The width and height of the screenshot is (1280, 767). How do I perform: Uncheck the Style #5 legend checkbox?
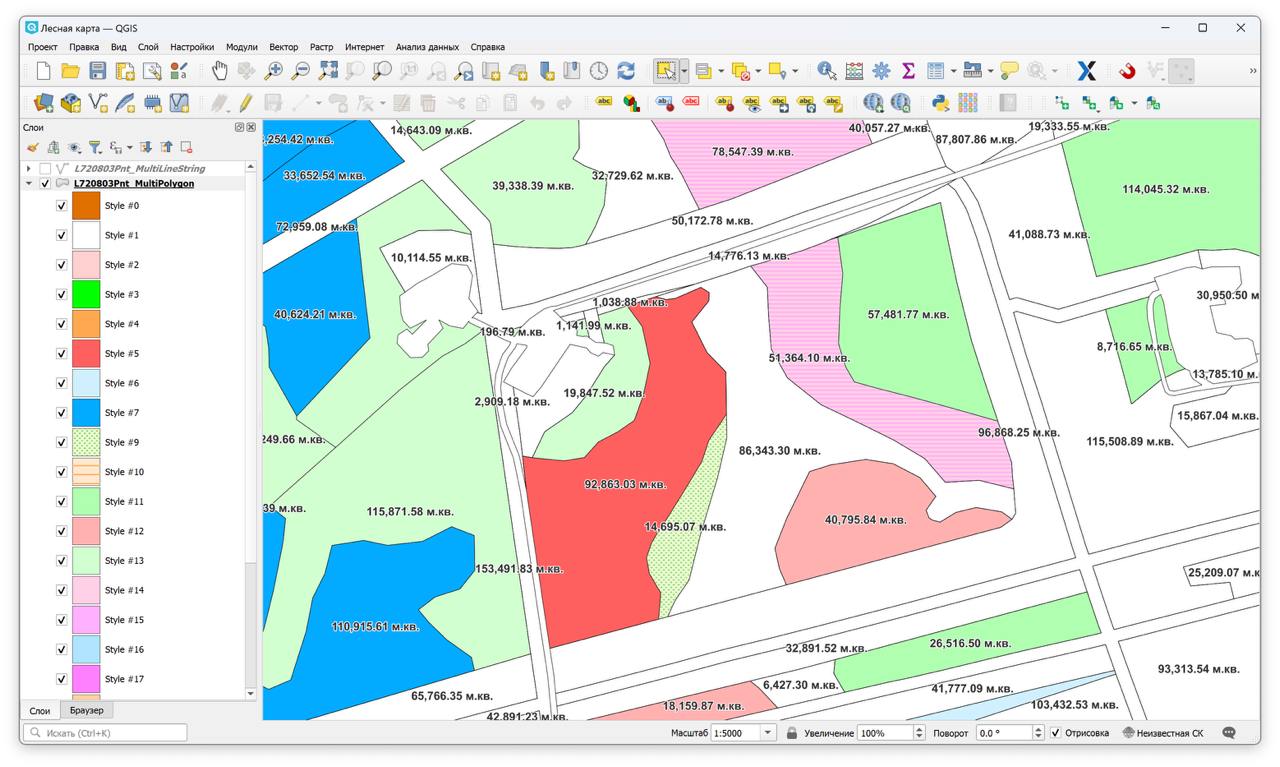61,353
